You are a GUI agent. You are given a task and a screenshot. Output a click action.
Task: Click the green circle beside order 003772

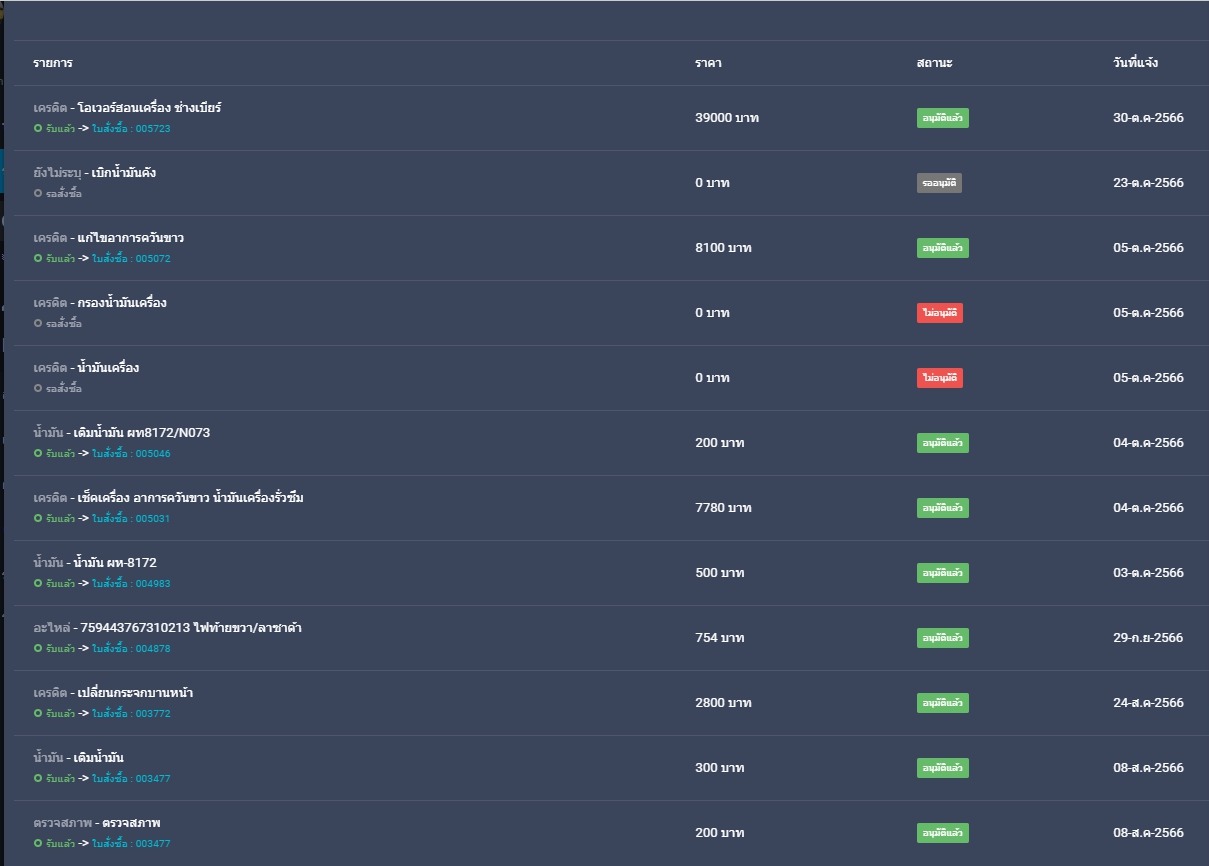click(x=38, y=714)
